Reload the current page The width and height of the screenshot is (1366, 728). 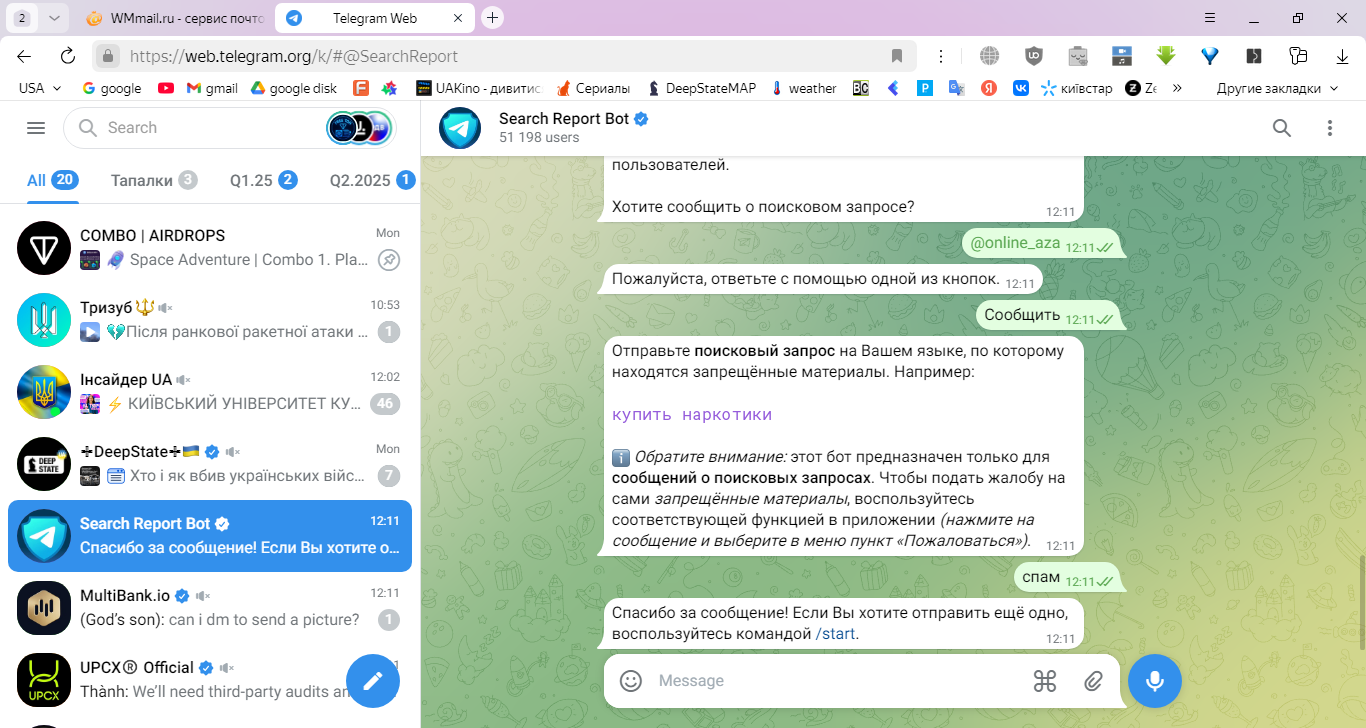[x=68, y=56]
